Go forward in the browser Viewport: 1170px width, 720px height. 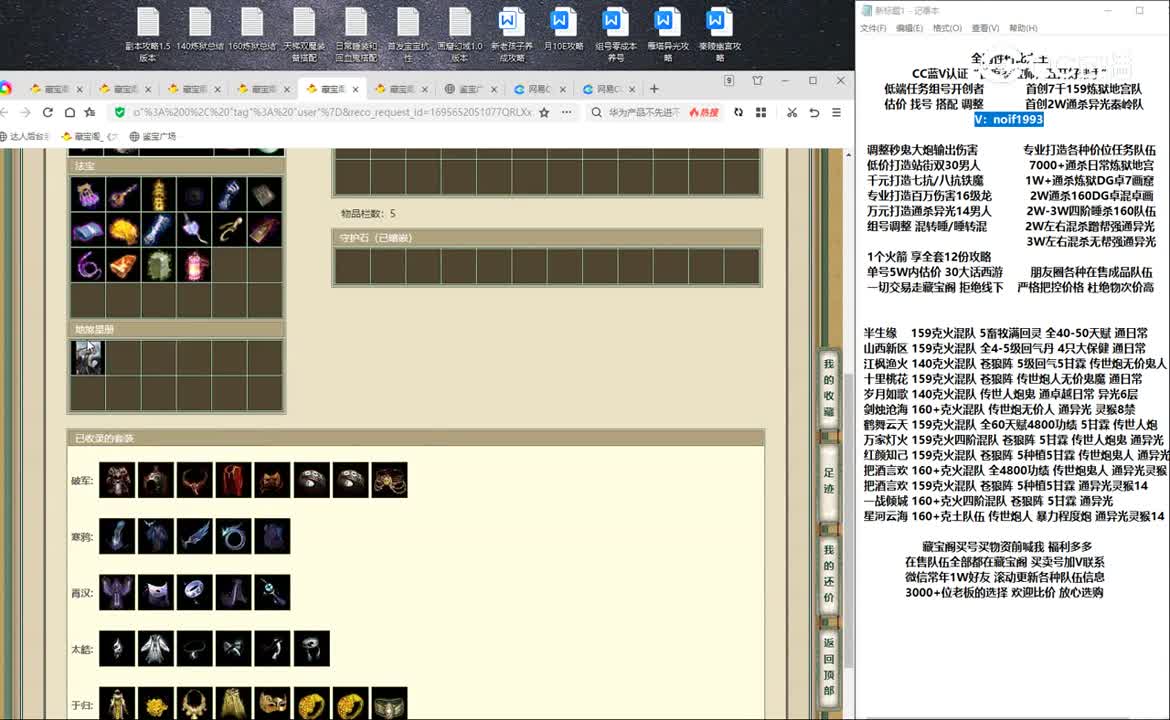coord(25,112)
